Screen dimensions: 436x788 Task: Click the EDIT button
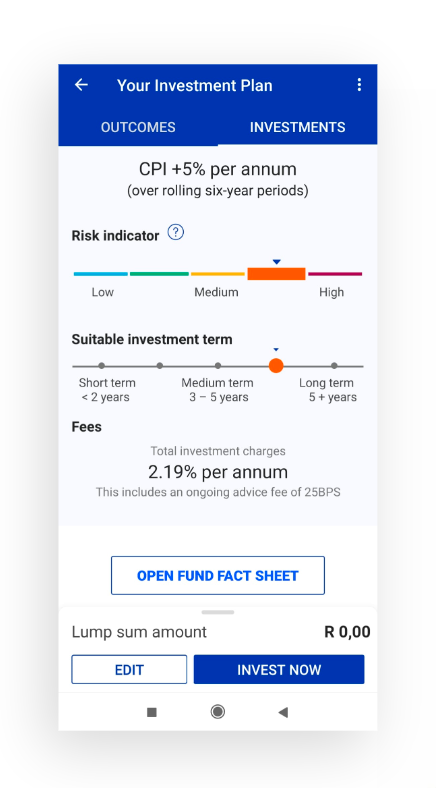coord(129,669)
